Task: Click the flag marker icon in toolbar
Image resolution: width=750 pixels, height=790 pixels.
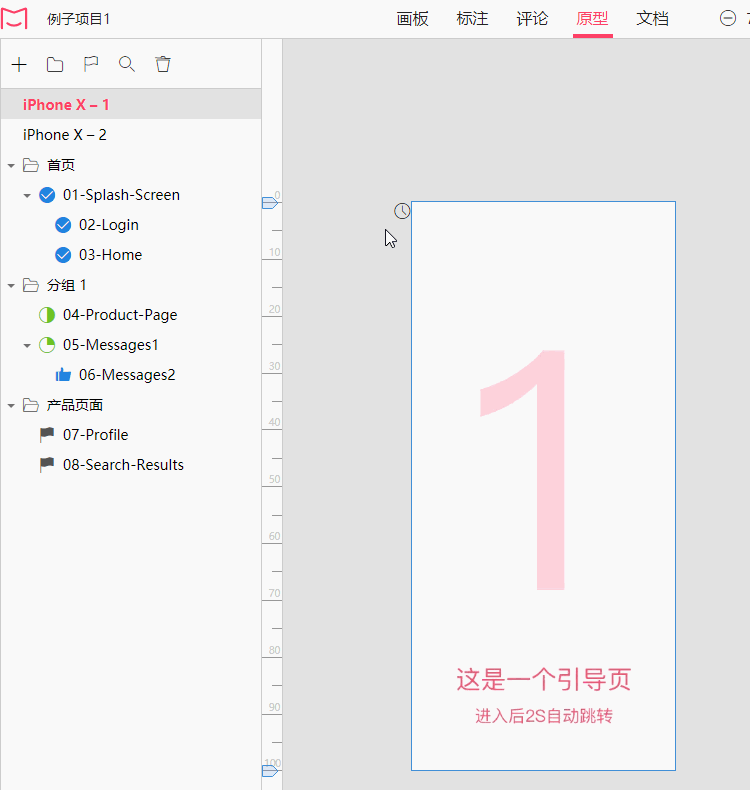Action: 91,64
